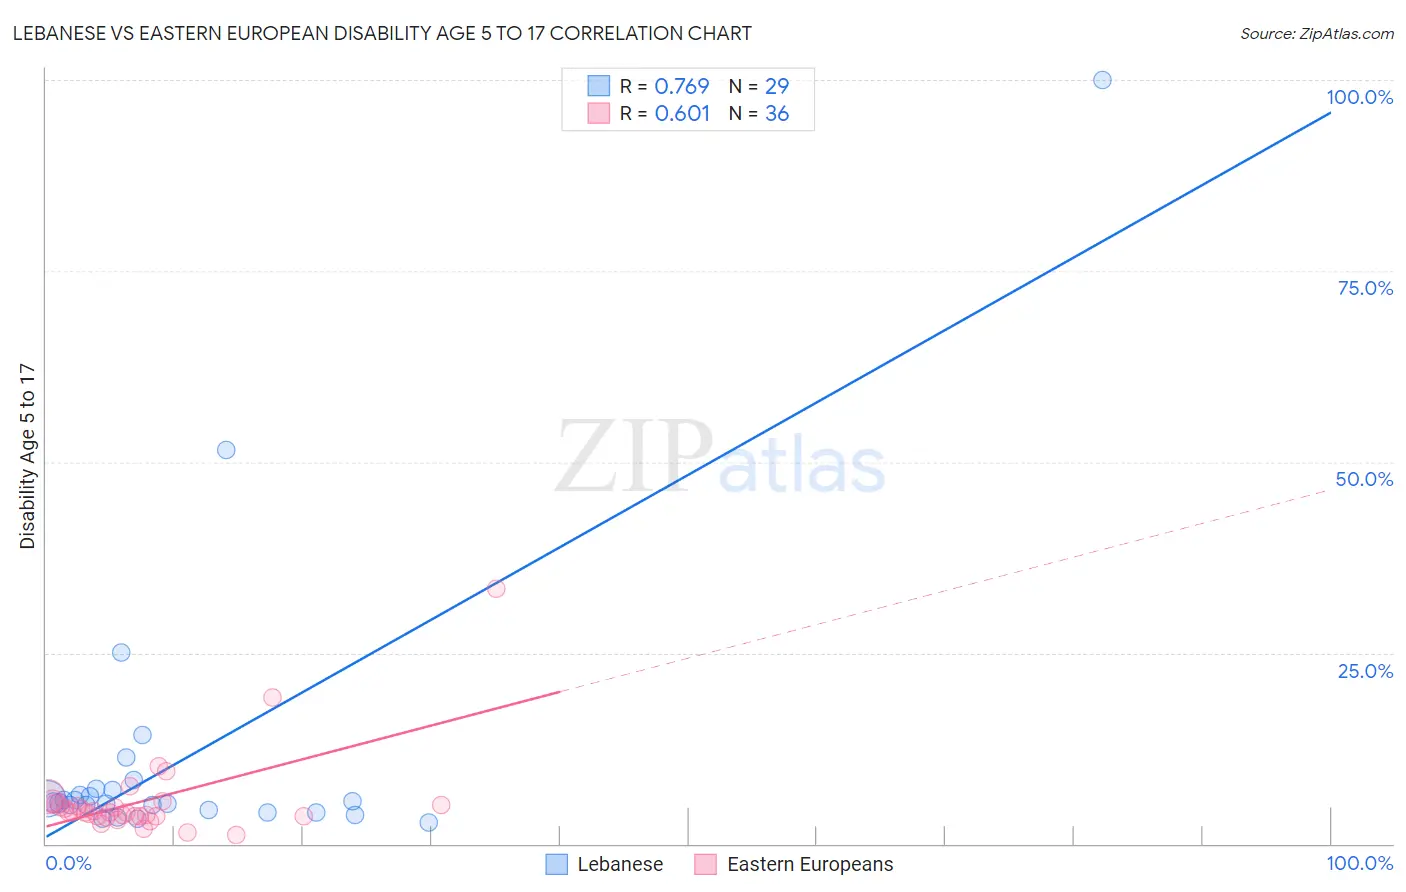Image resolution: width=1406 pixels, height=892 pixels.
Task: Click the pink data point near 19%
Action: point(272,697)
